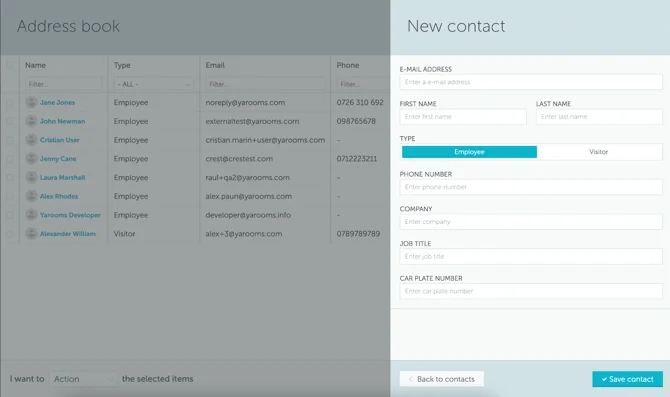The height and width of the screenshot is (397, 670).
Task: Go back to contacts
Action: [x=441, y=379]
